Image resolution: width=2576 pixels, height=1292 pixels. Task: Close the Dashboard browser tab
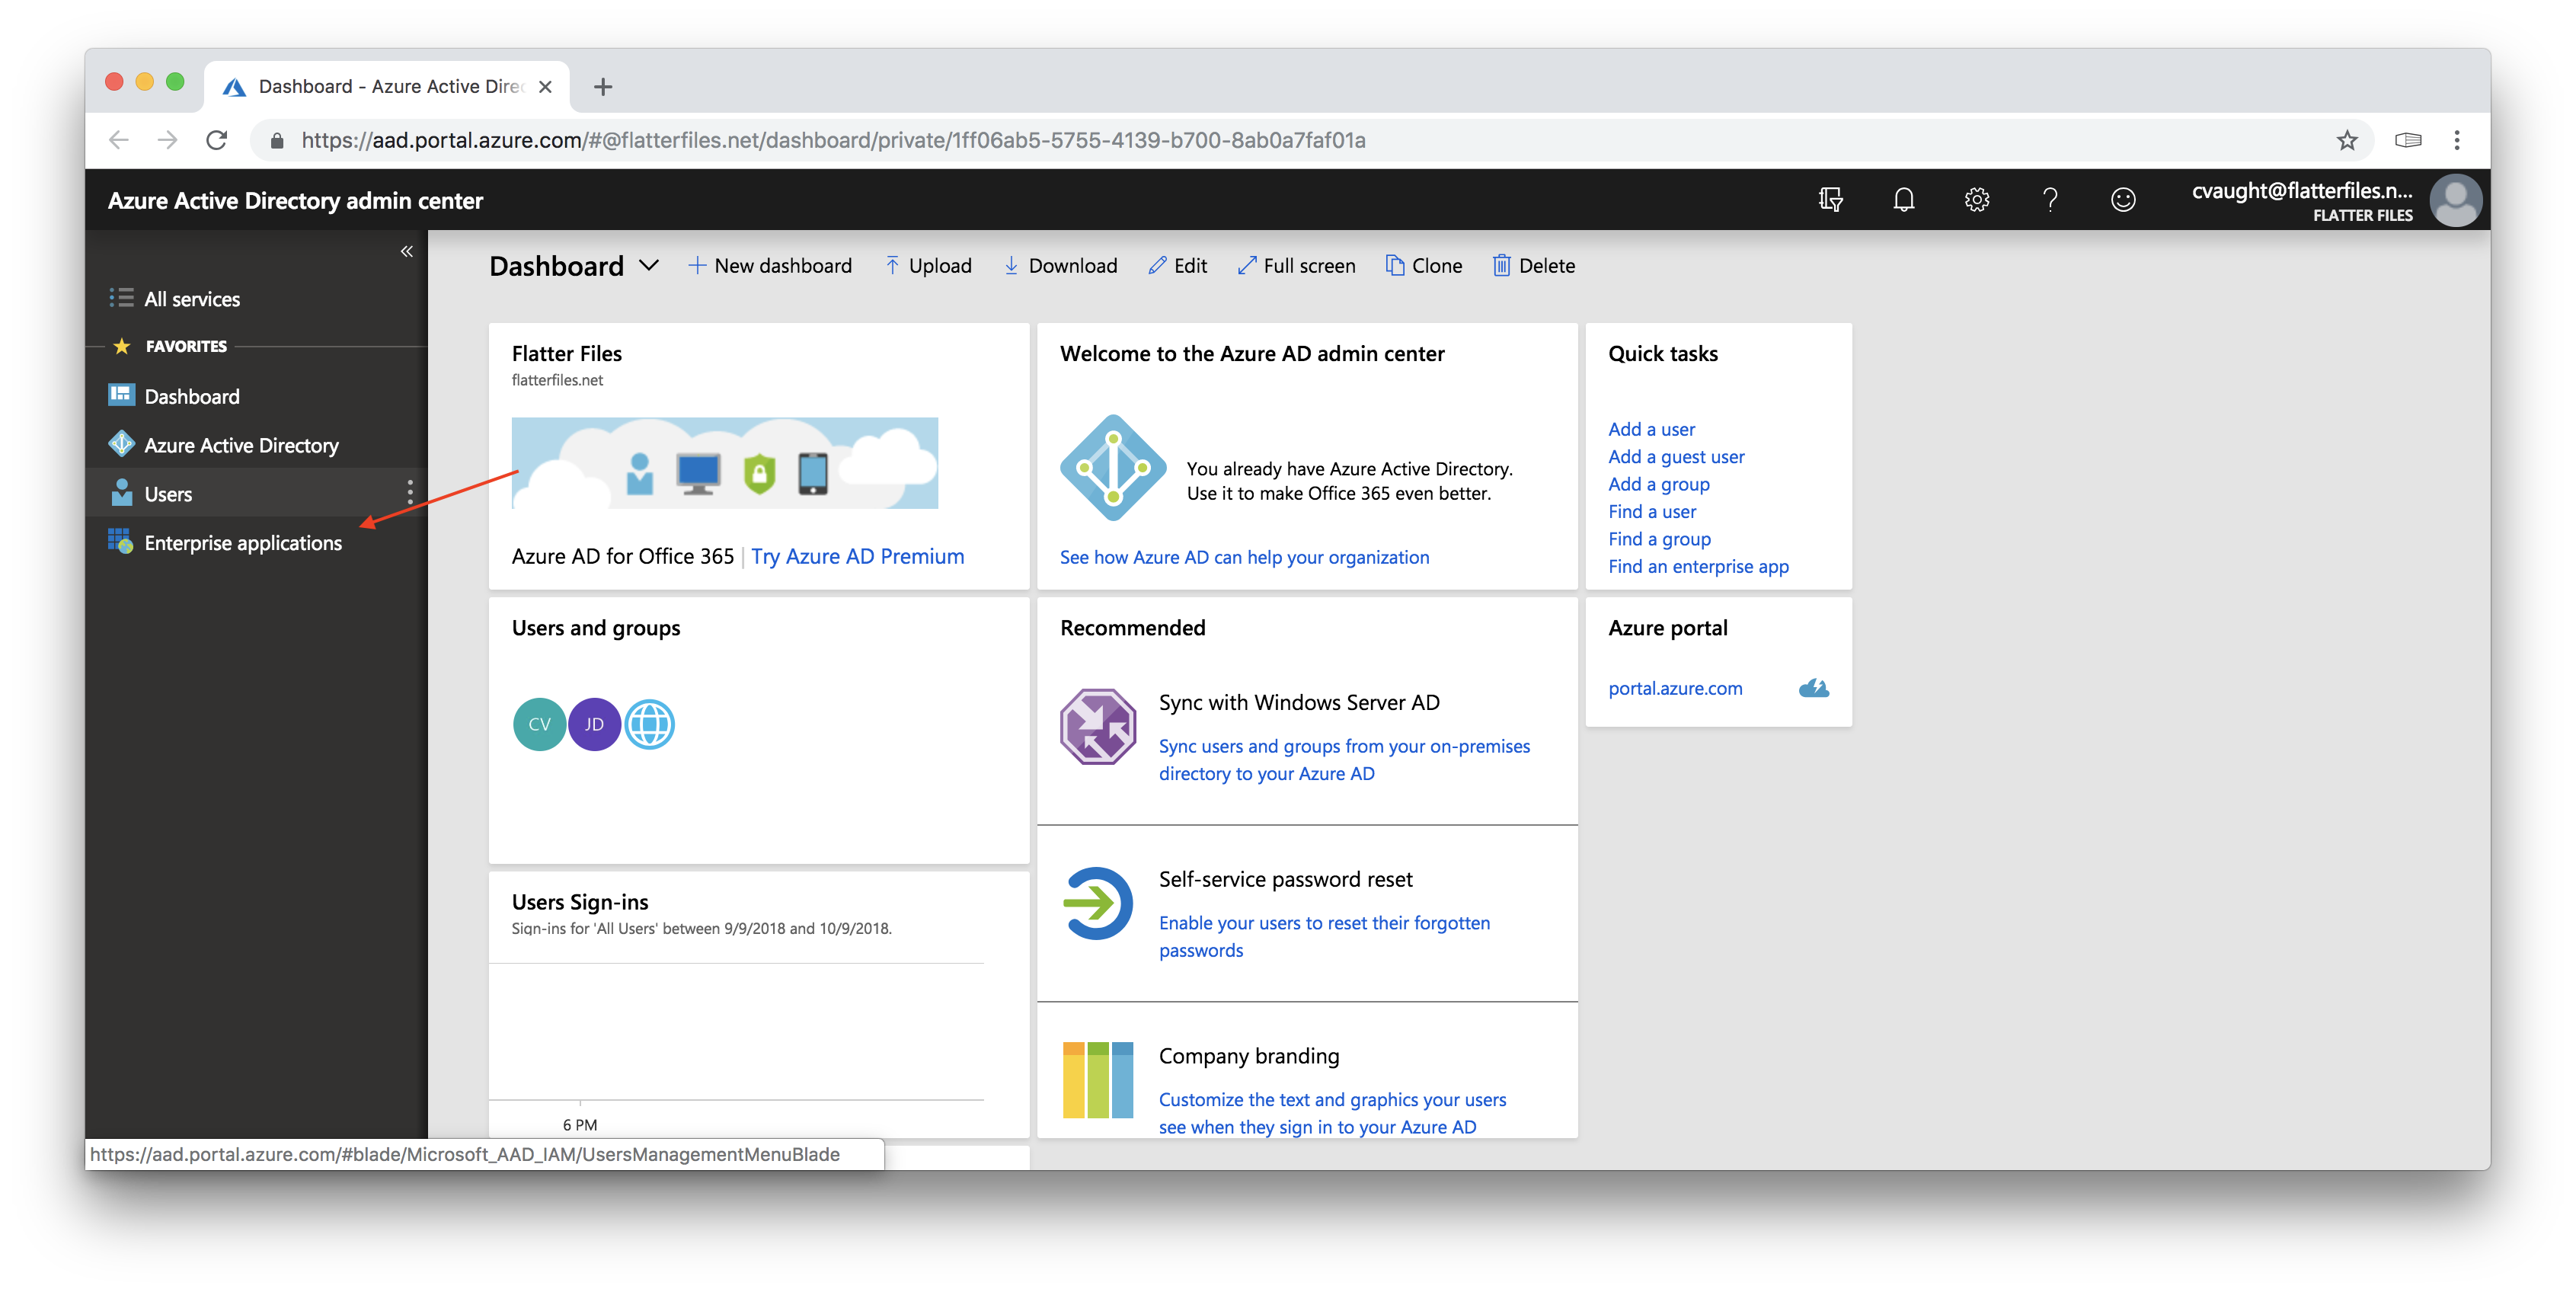pos(545,87)
